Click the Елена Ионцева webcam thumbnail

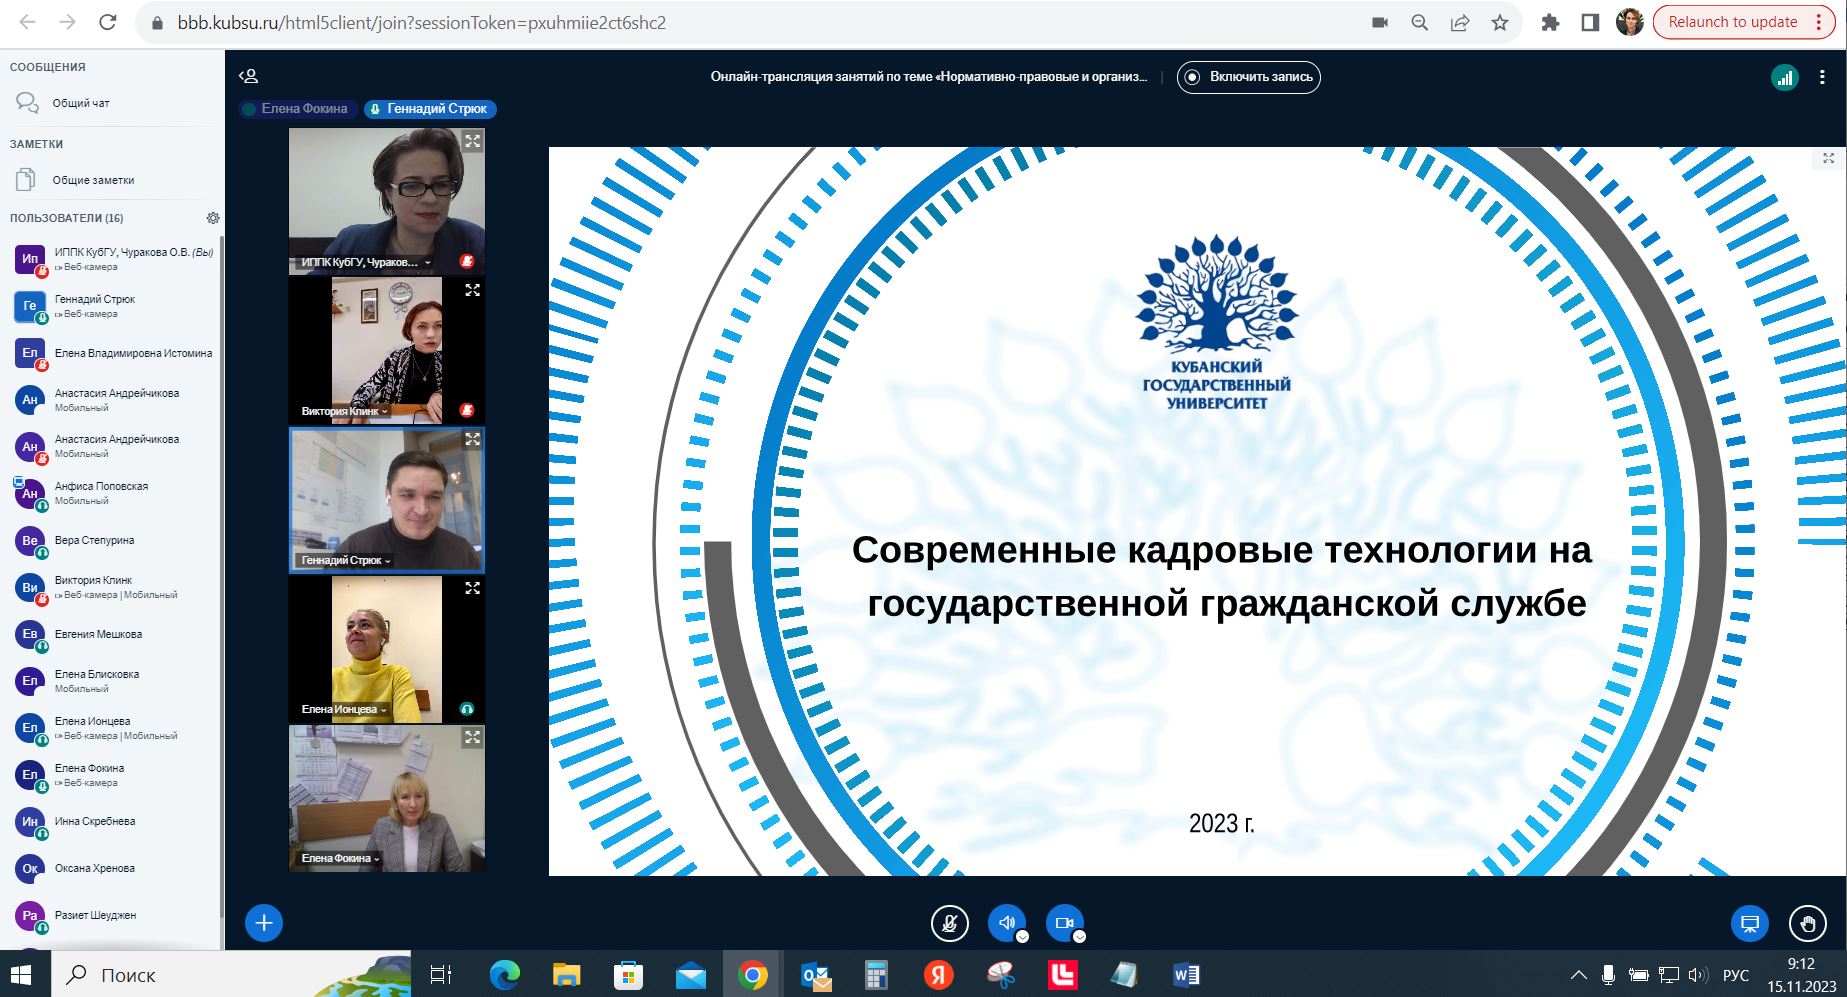[x=387, y=649]
